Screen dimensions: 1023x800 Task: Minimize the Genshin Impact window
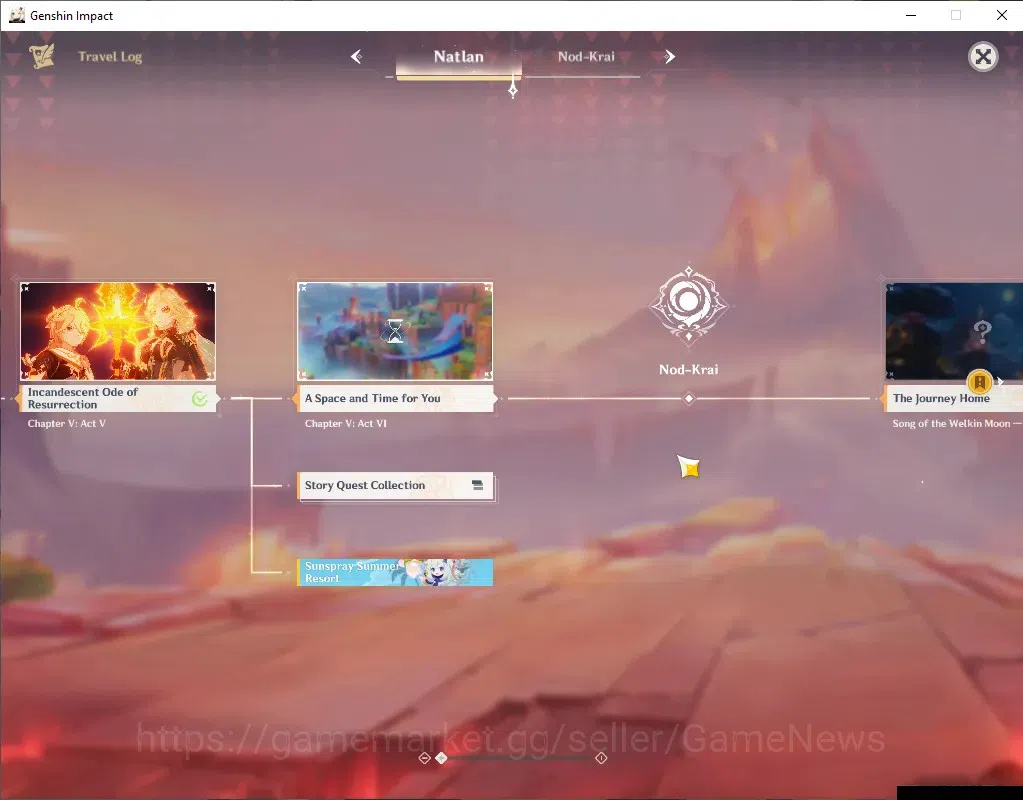(911, 15)
